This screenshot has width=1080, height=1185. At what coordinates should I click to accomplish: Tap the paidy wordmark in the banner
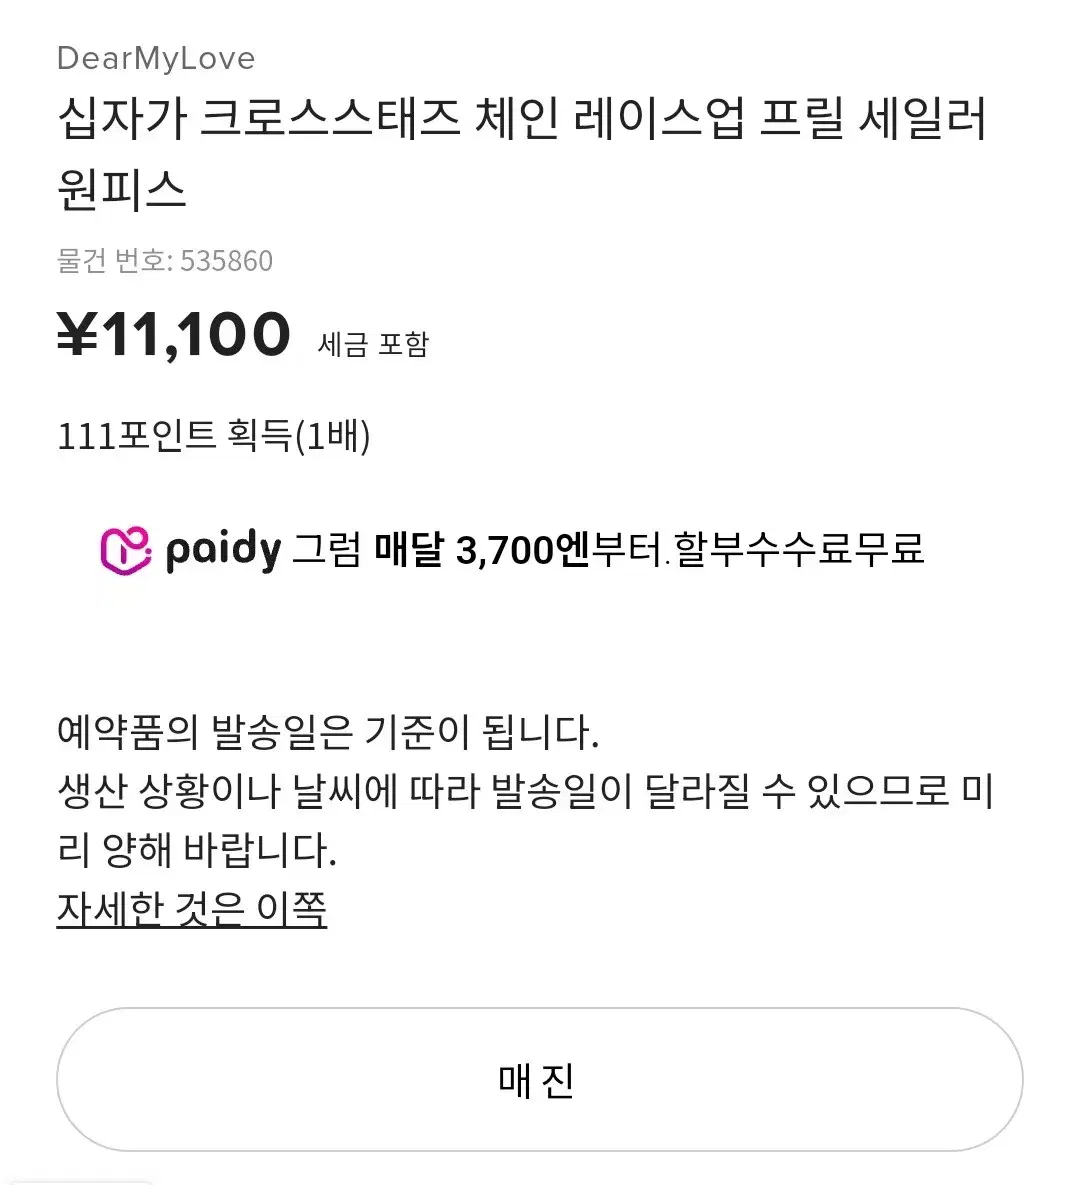pyautogui.click(x=222, y=550)
